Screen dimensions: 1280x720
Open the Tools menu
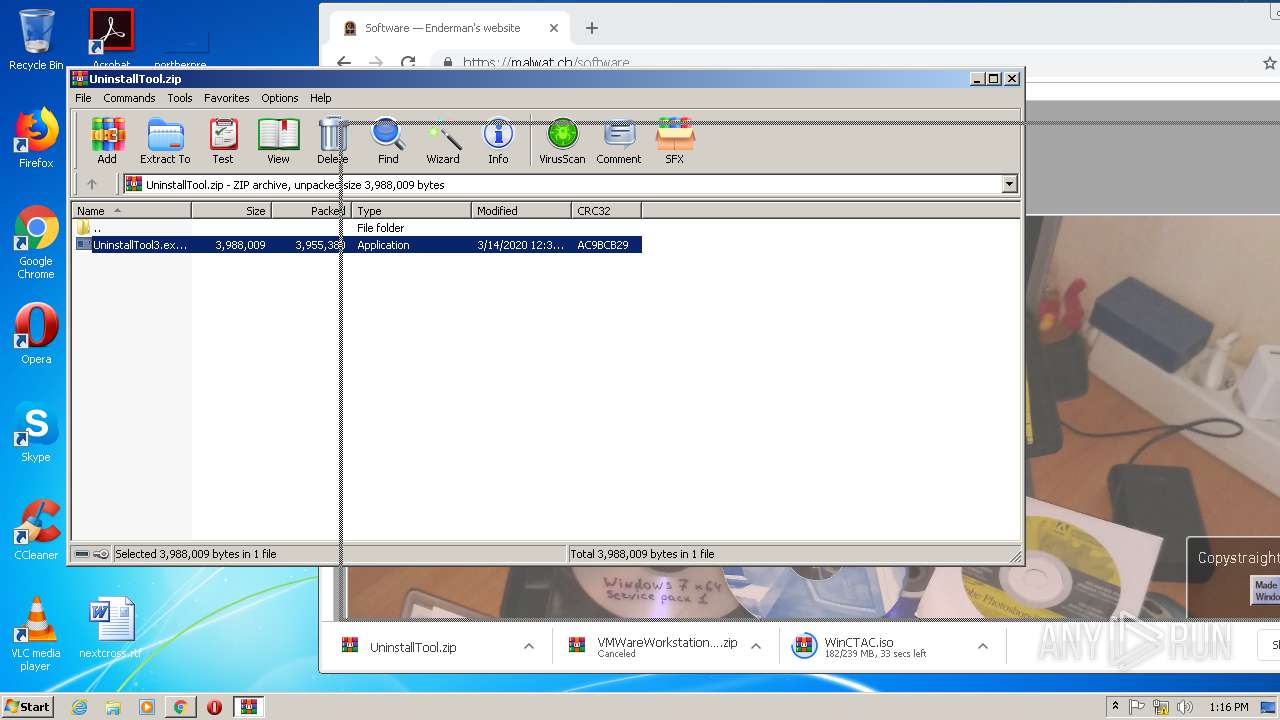pos(180,98)
